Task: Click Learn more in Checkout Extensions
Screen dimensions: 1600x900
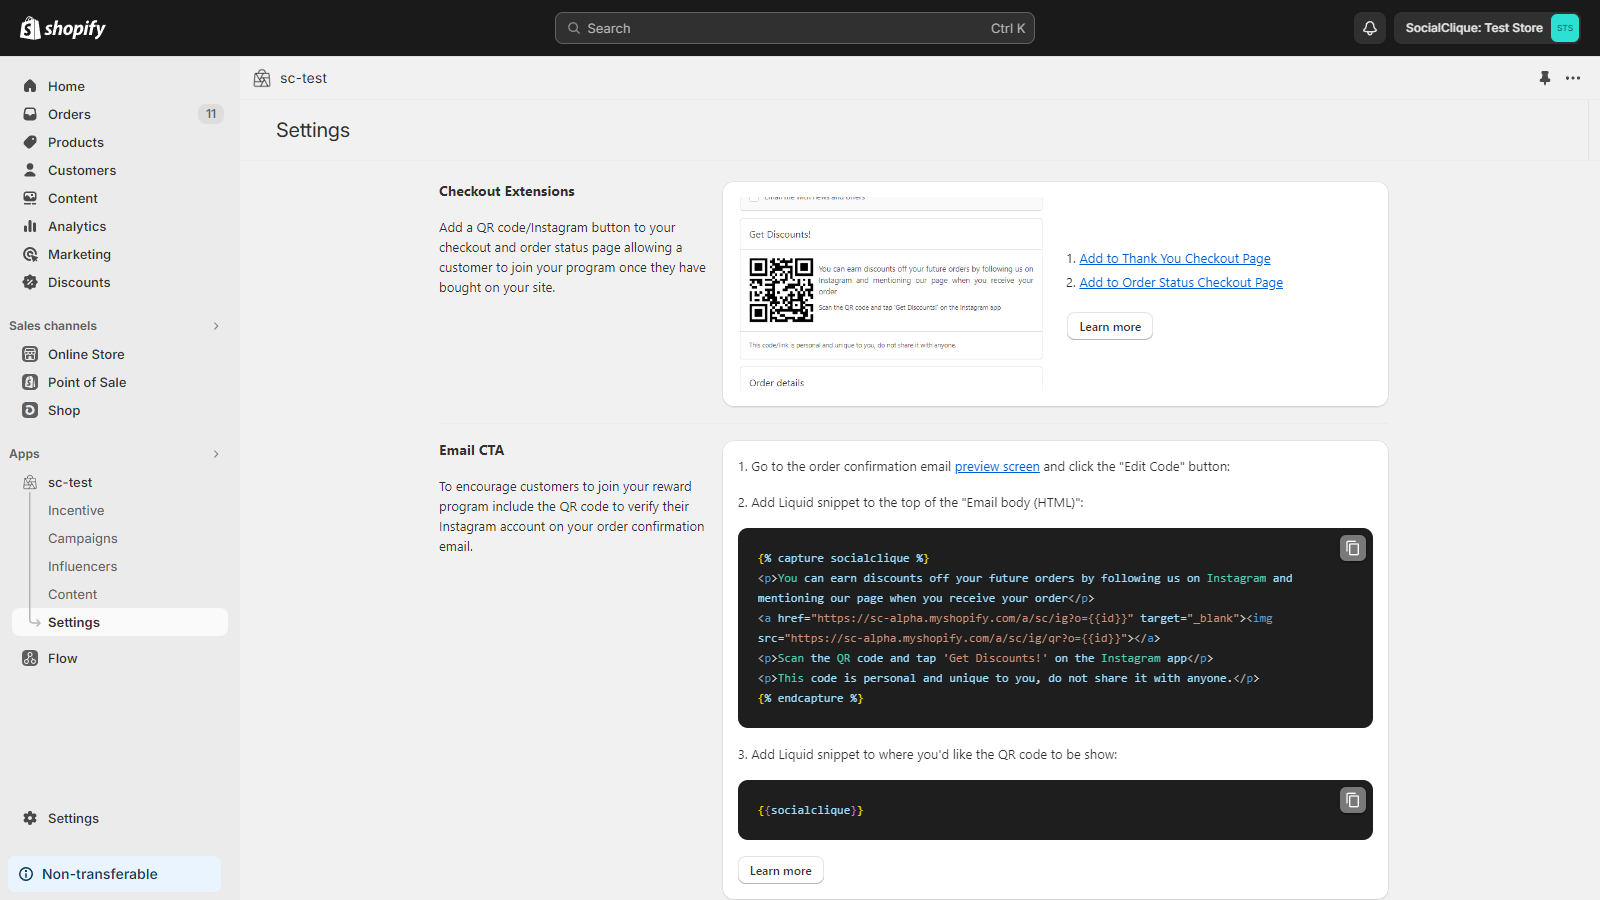Action: (1110, 327)
